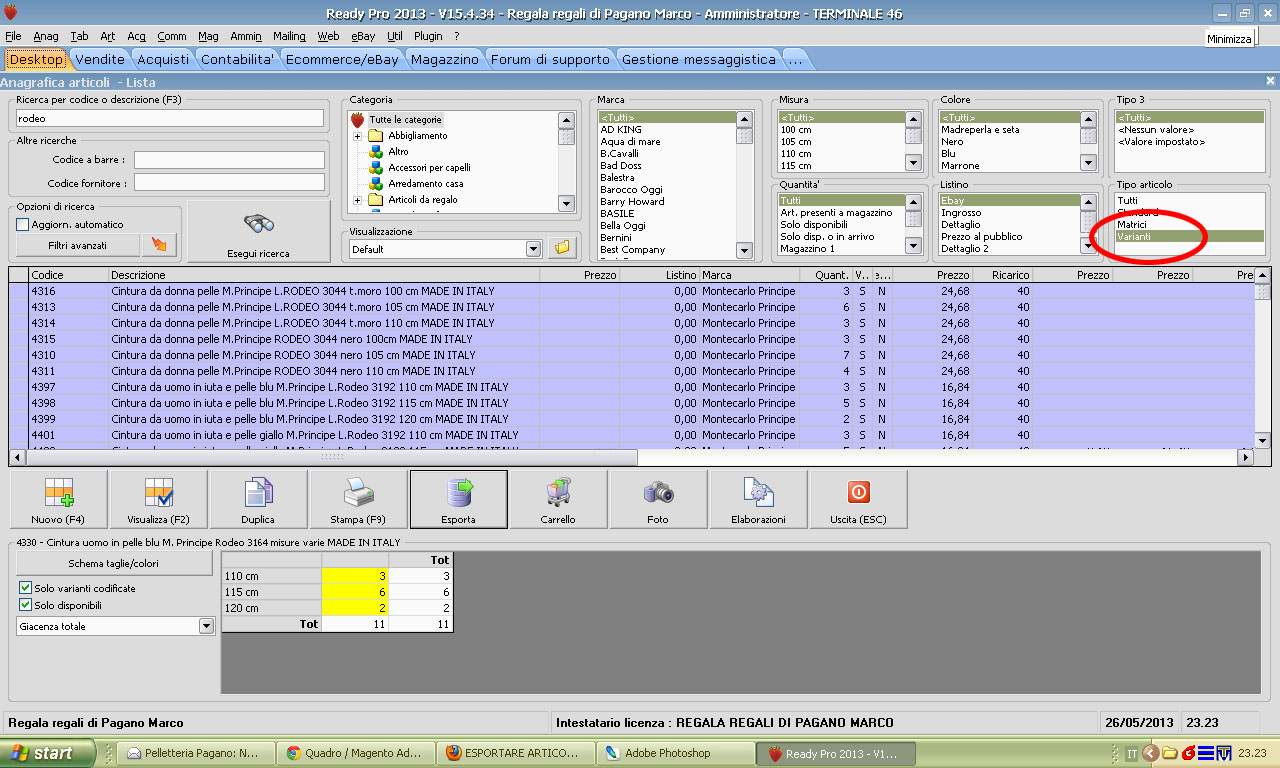Click the Marca list scroll-down arrow
This screenshot has height=768, width=1280.
pyautogui.click(x=744, y=250)
